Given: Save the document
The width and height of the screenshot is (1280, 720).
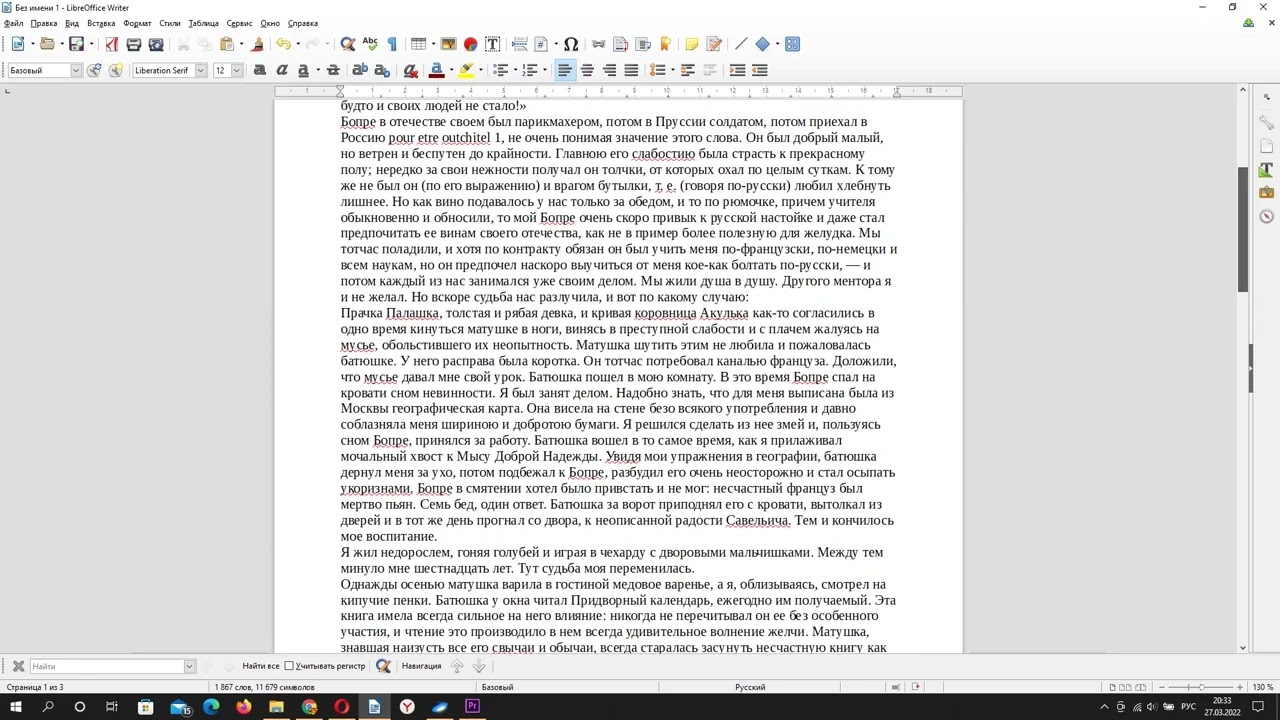Looking at the screenshot, I should (x=76, y=44).
